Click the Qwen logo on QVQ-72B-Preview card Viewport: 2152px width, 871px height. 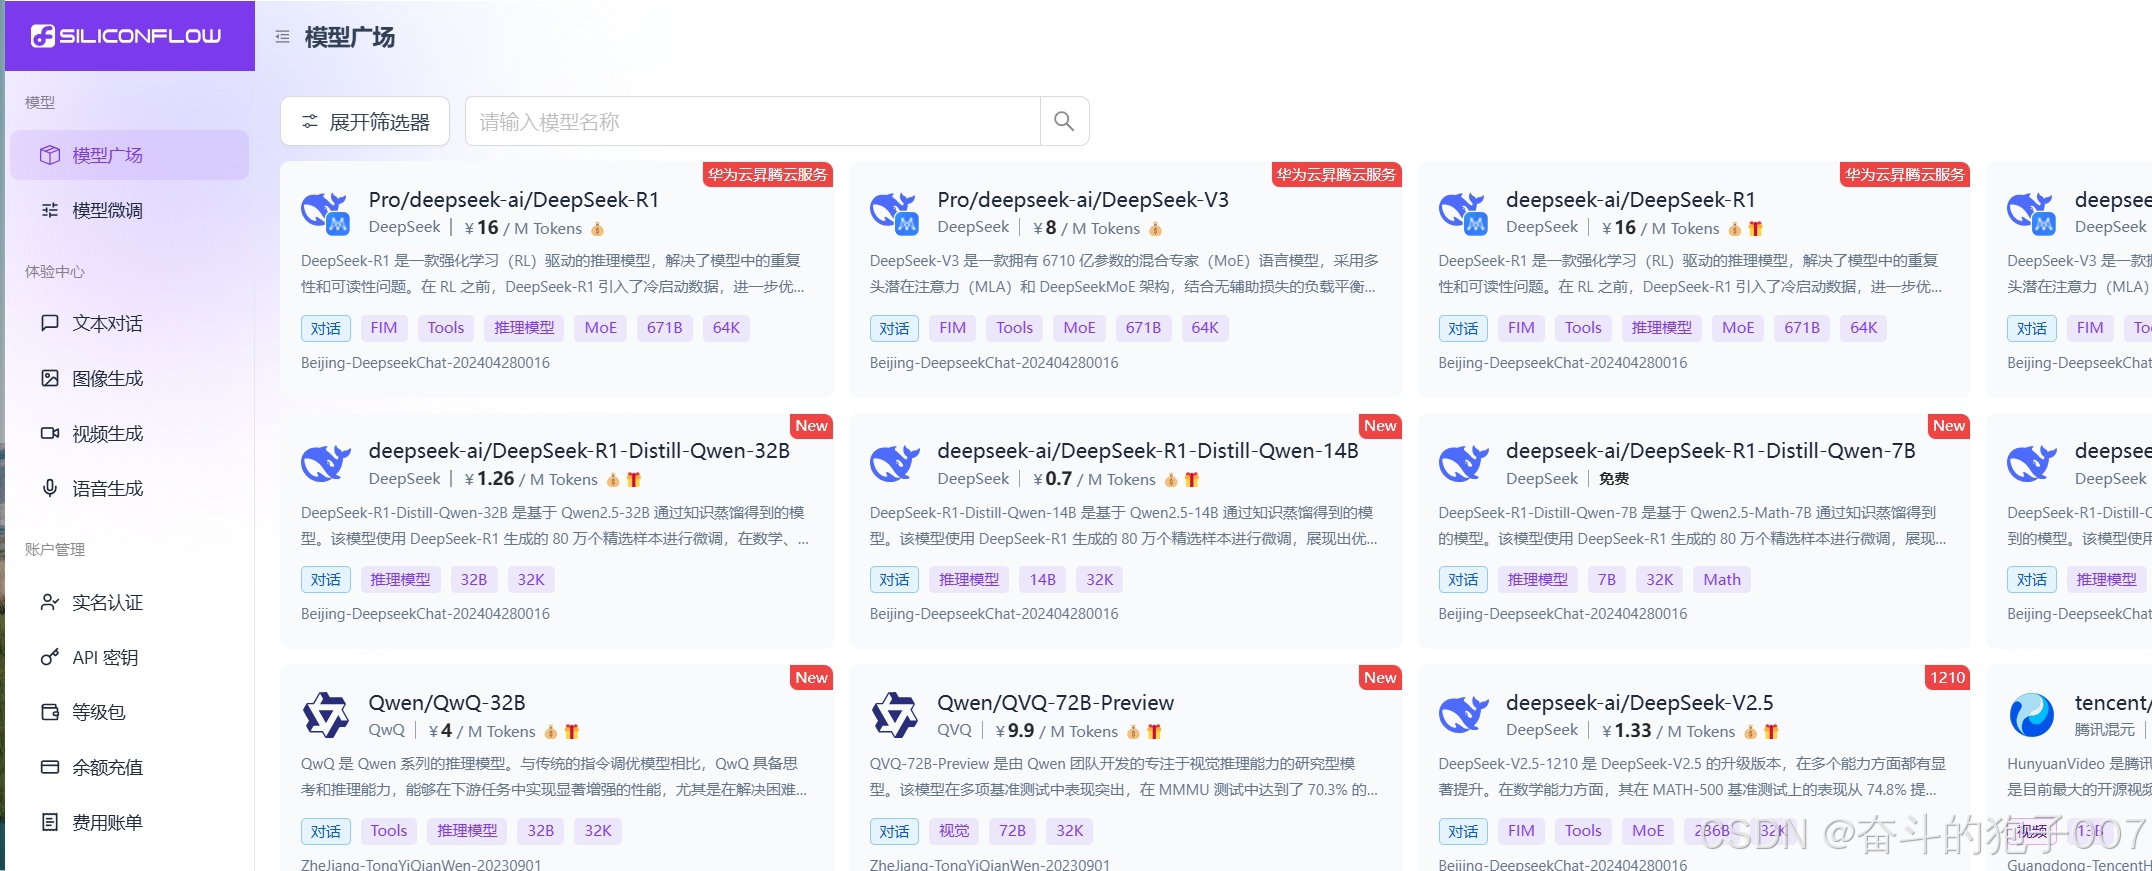click(x=894, y=715)
